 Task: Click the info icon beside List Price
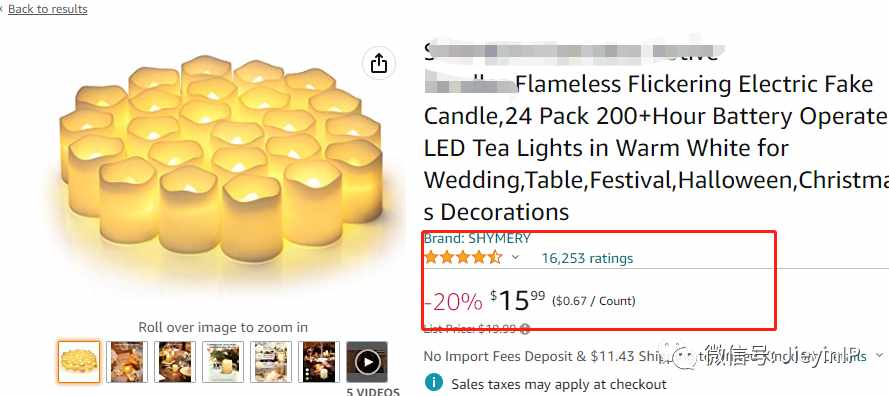click(525, 328)
